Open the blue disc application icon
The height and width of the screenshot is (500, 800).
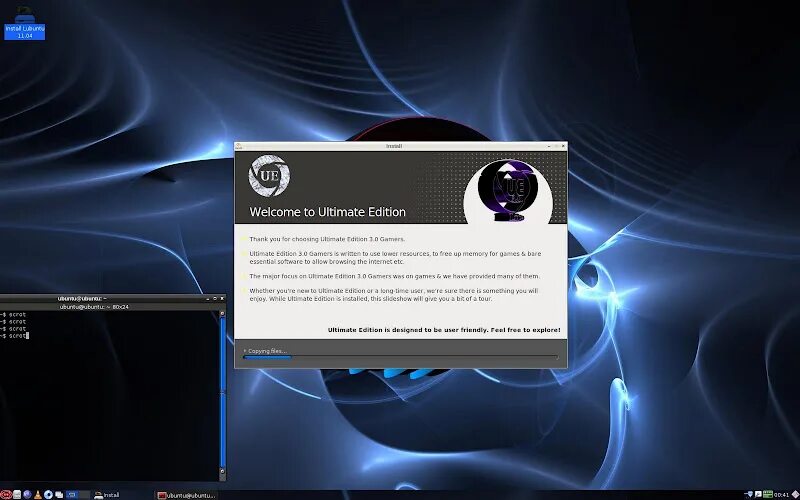tap(48, 494)
